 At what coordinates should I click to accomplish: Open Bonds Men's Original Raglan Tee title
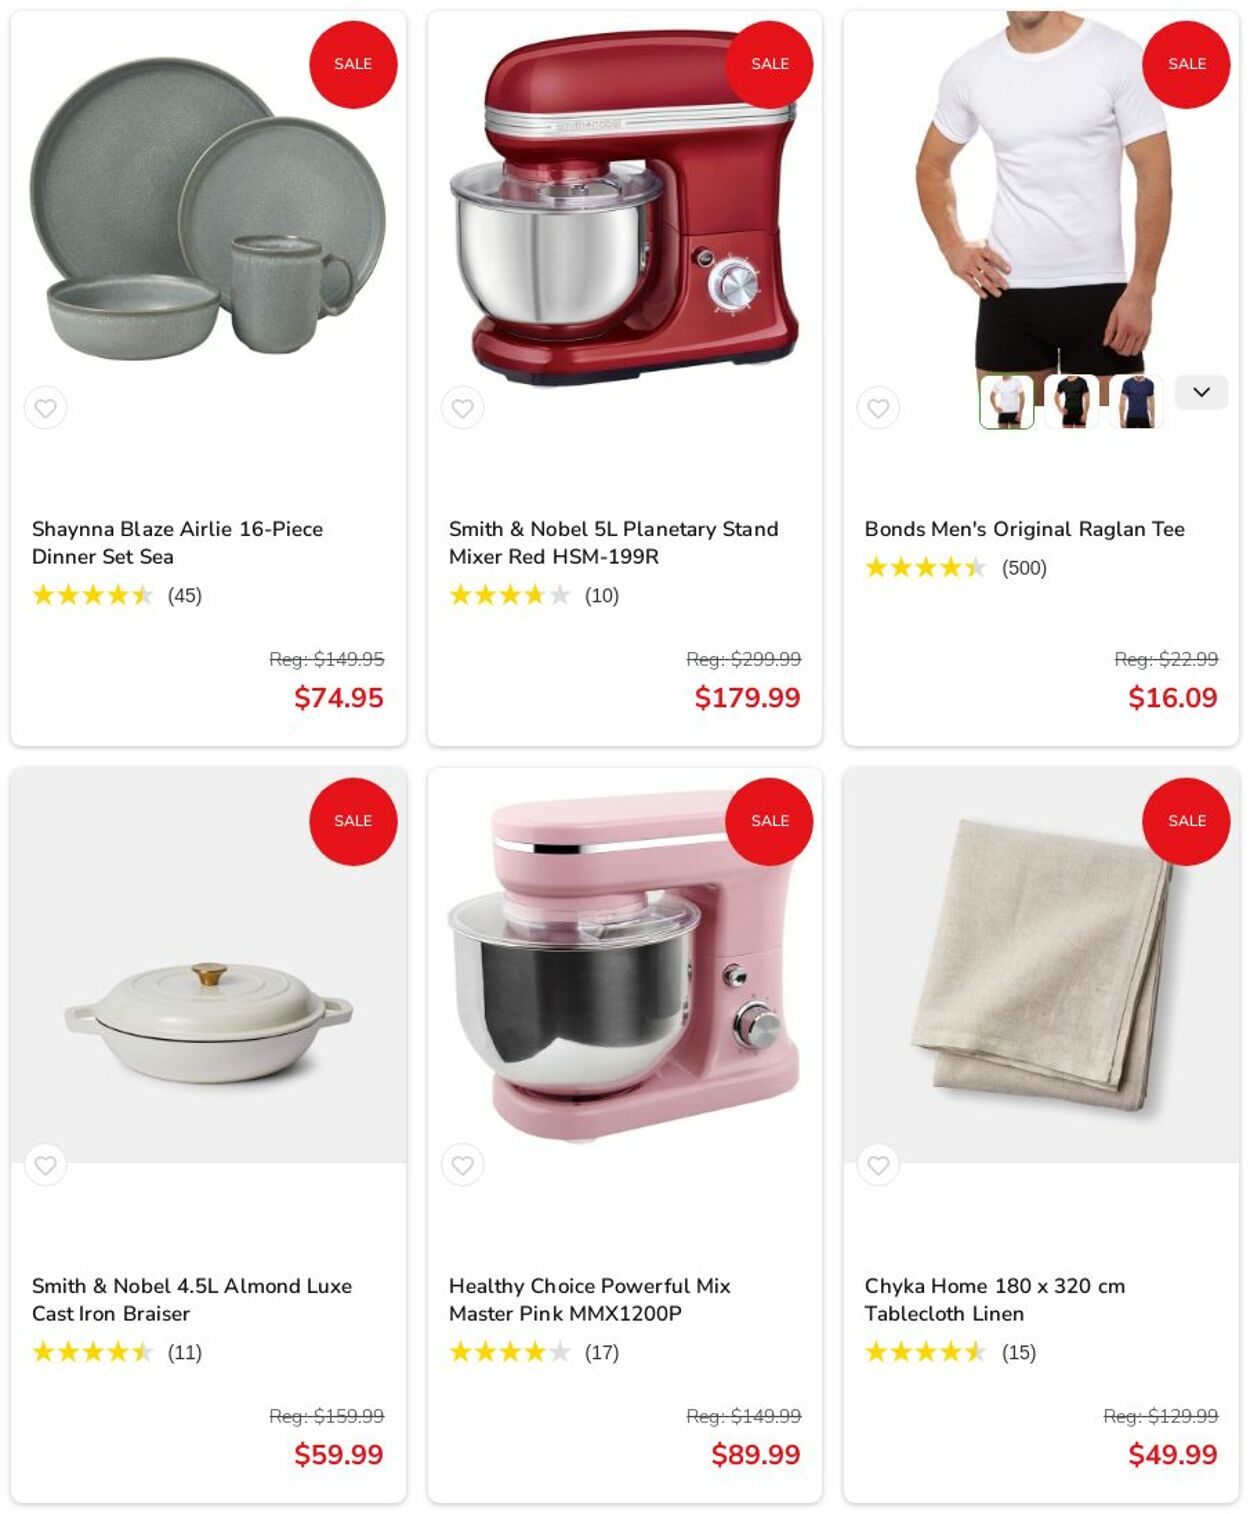coord(1024,529)
